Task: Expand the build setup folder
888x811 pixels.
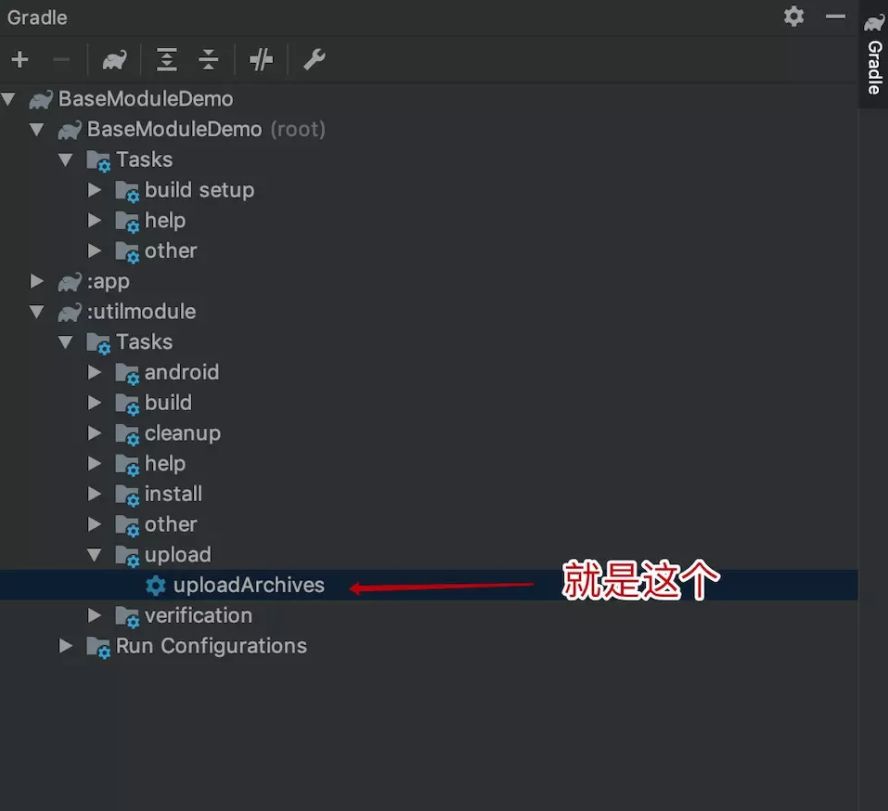Action: 95,190
